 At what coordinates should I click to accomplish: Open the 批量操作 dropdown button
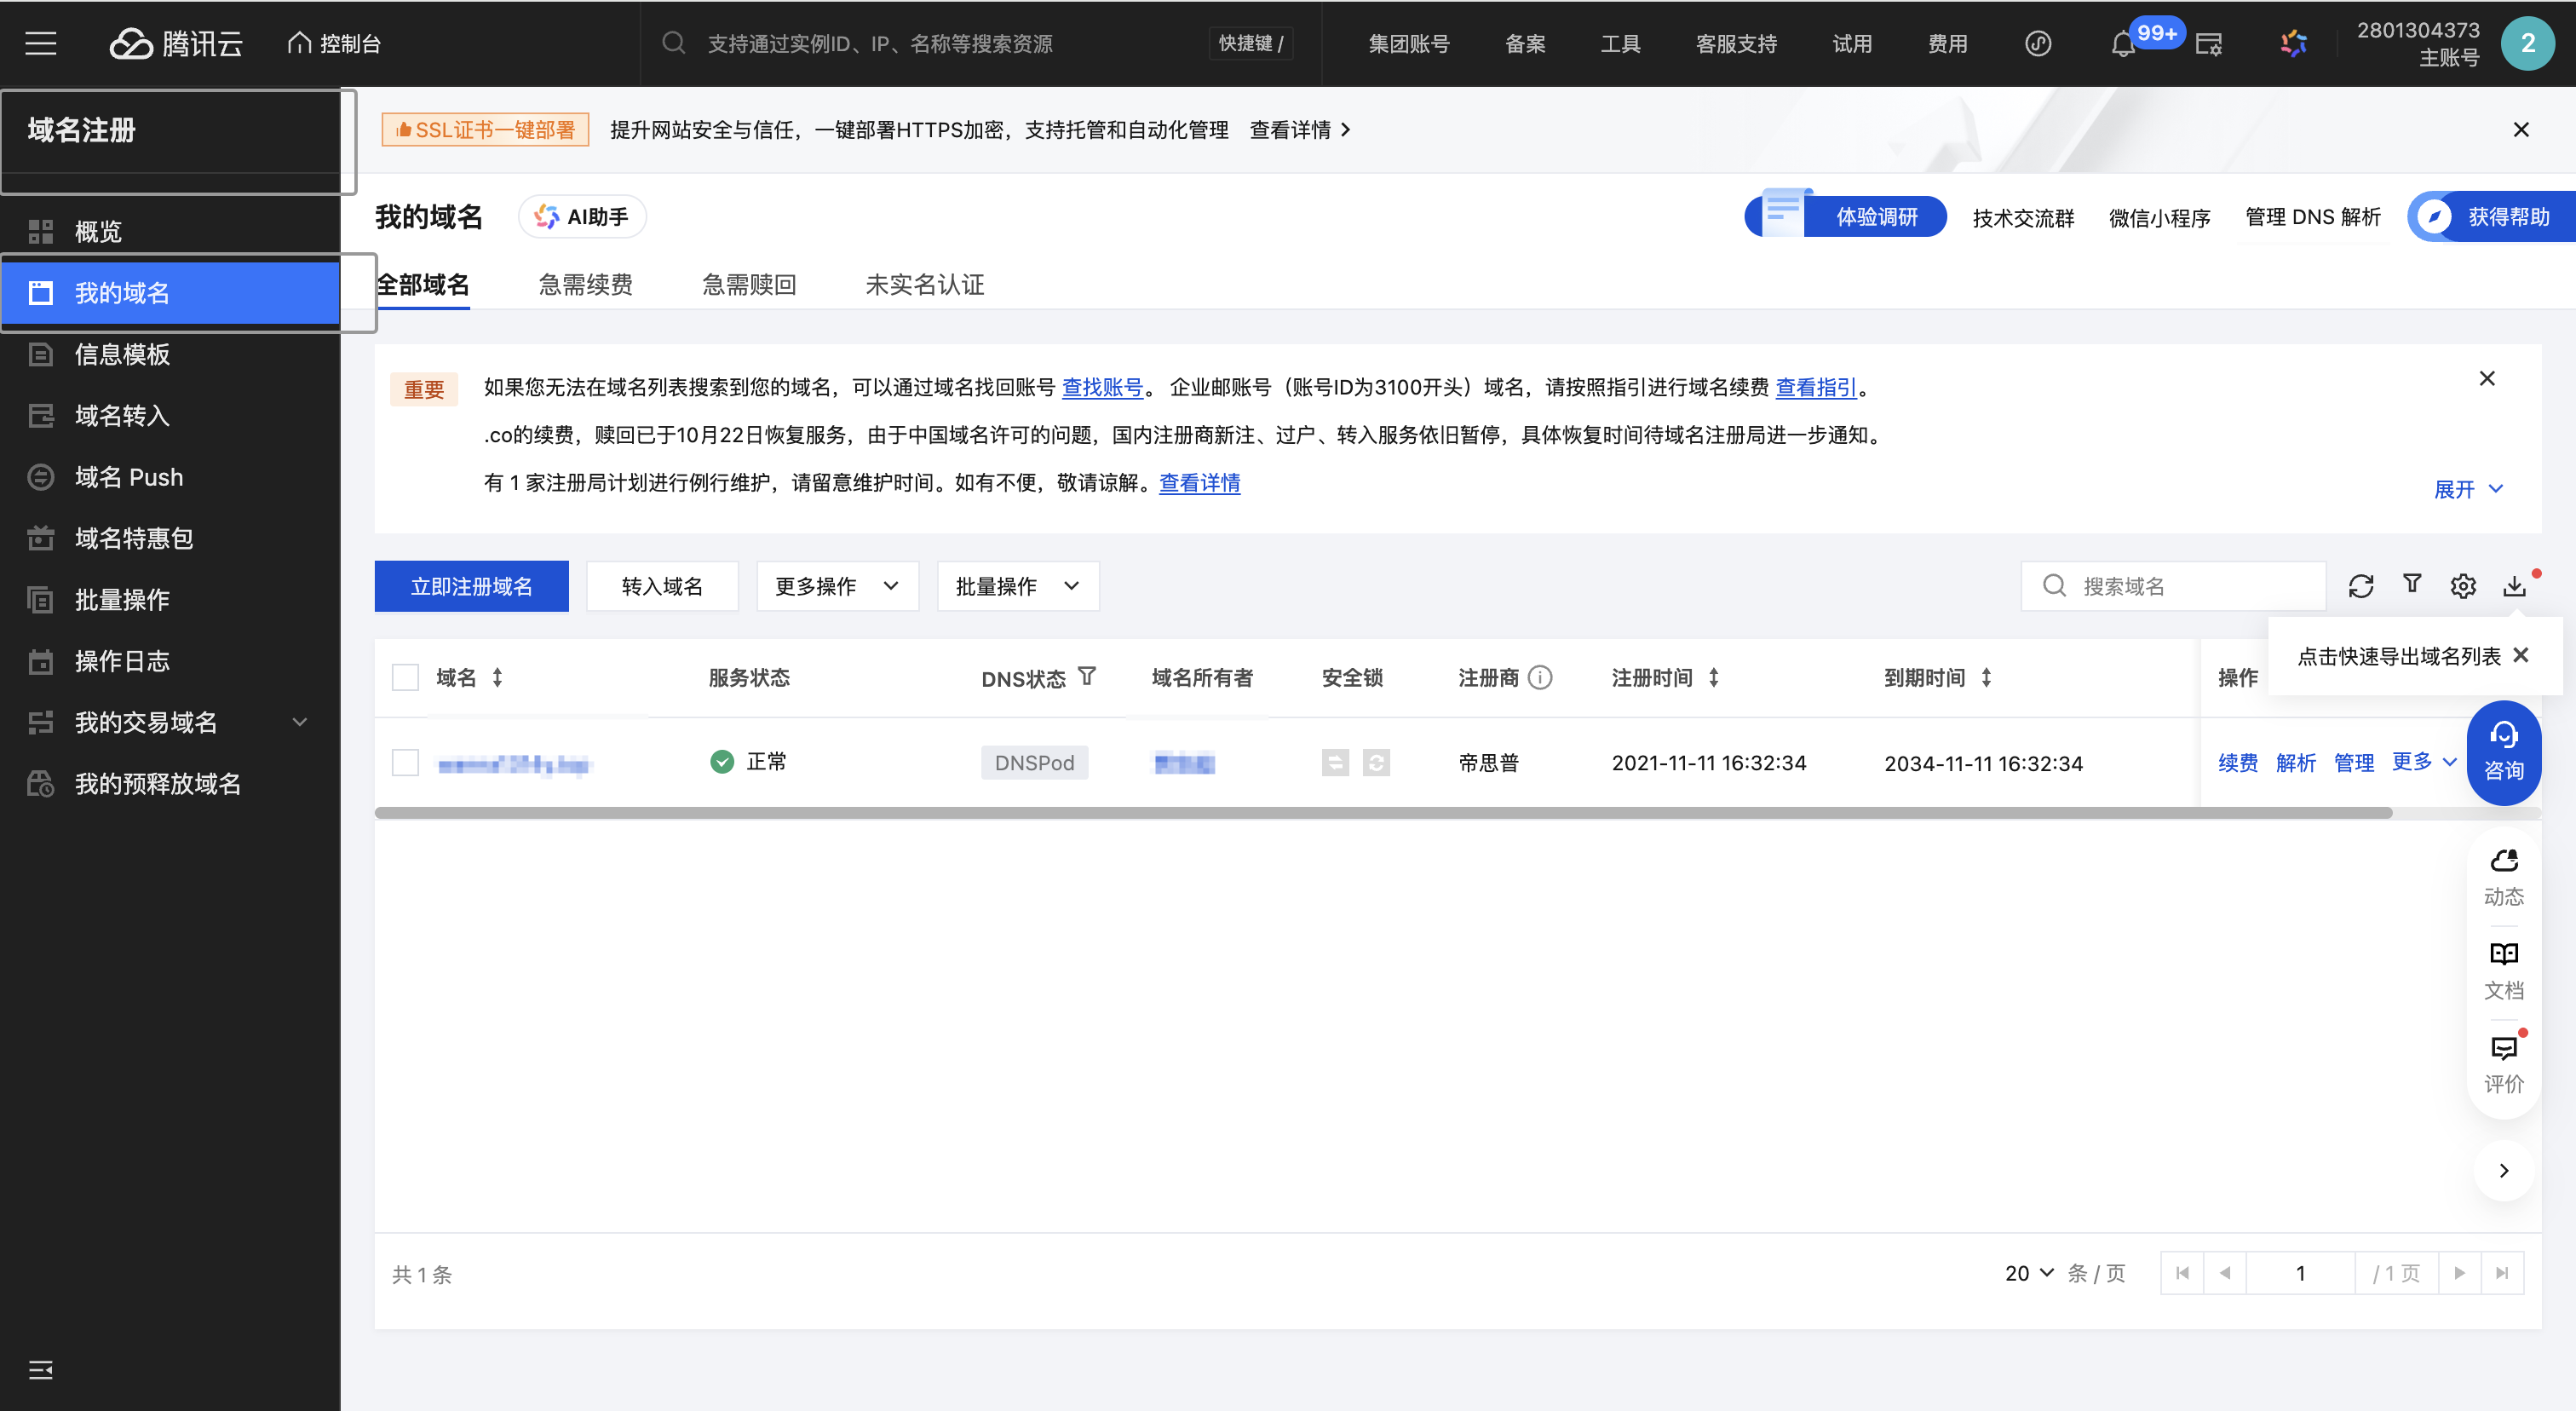click(1017, 586)
